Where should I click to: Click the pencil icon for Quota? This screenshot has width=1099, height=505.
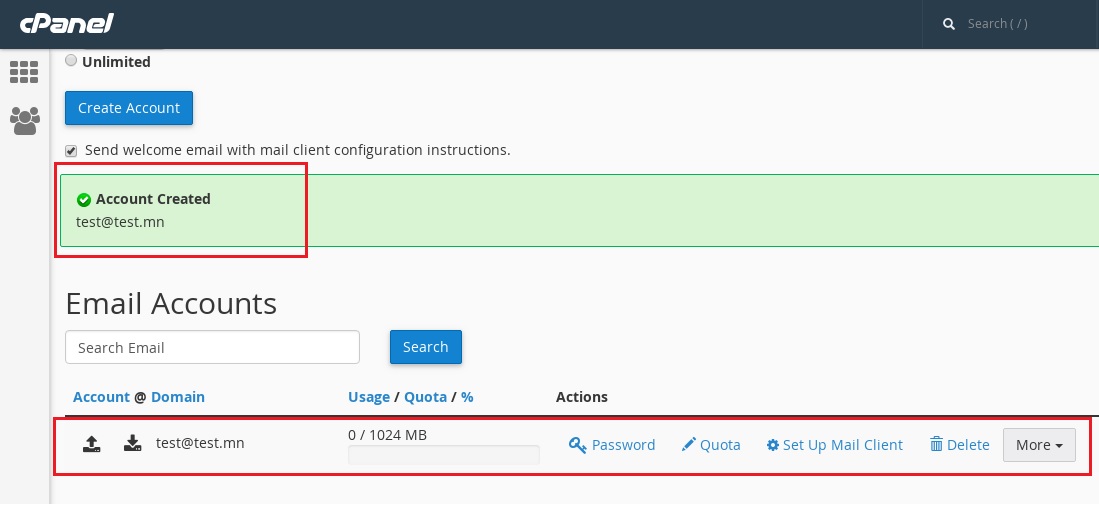(x=688, y=445)
